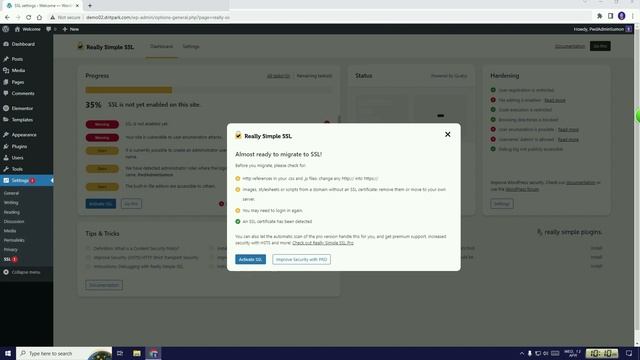Viewport: 640px width, 360px height.
Task: Show remaining tasks in Progress panel
Action: click(314, 76)
